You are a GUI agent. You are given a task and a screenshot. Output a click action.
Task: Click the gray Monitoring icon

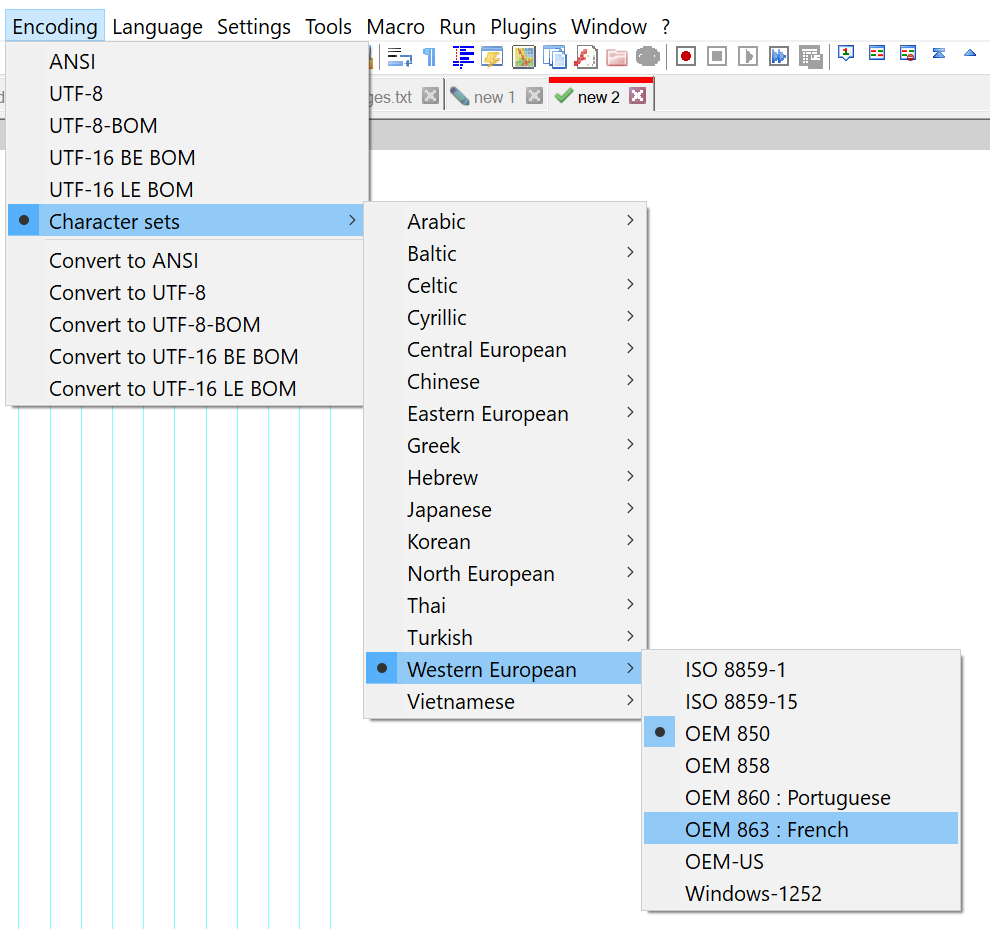tap(647, 57)
